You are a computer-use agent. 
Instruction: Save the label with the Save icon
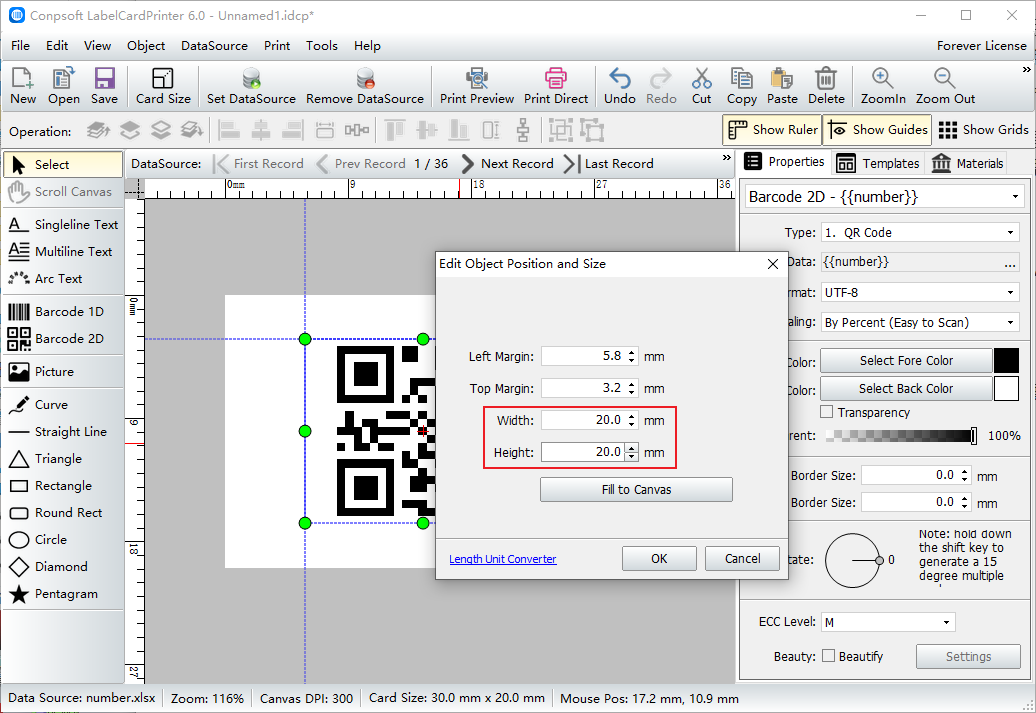pyautogui.click(x=104, y=86)
